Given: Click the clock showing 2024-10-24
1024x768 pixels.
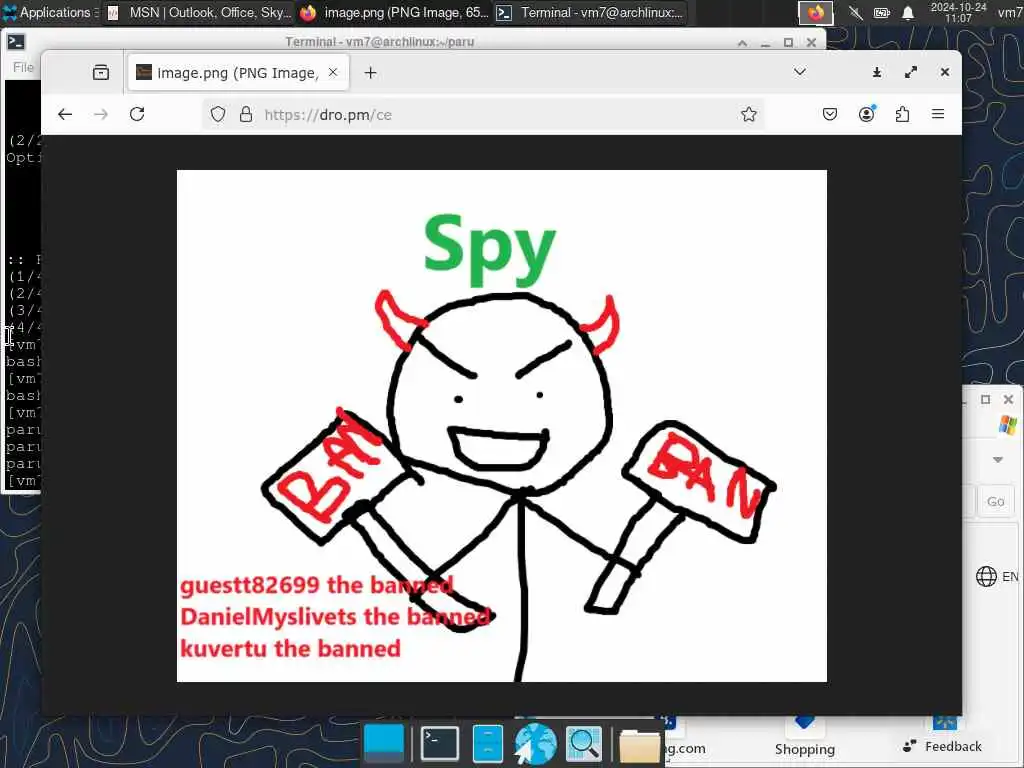Looking at the screenshot, I should (x=957, y=12).
